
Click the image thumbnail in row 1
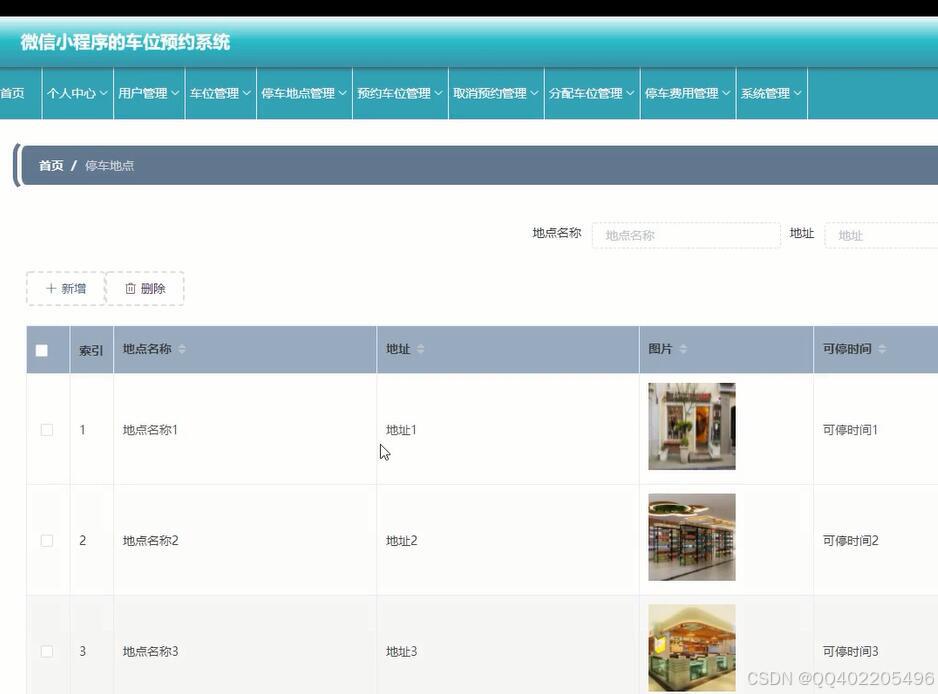click(x=692, y=426)
